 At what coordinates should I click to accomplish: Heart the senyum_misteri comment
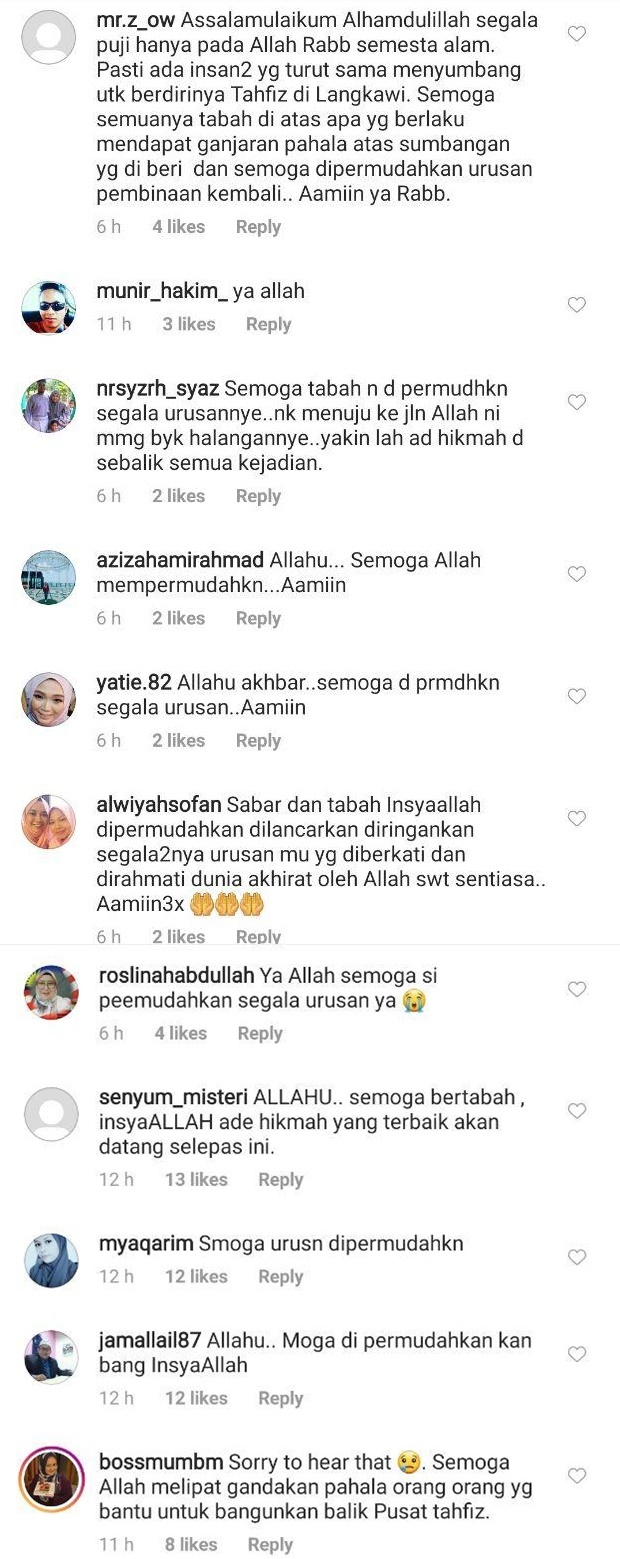(577, 1111)
